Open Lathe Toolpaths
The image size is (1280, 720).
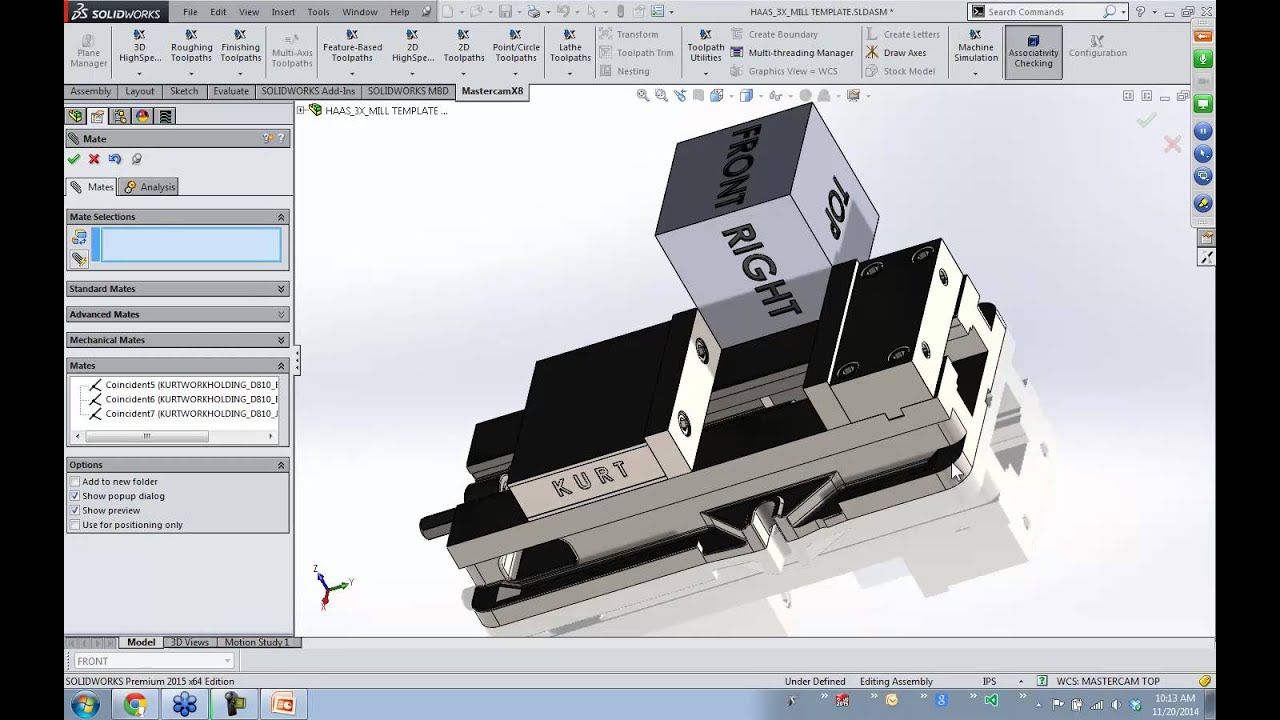click(x=570, y=52)
